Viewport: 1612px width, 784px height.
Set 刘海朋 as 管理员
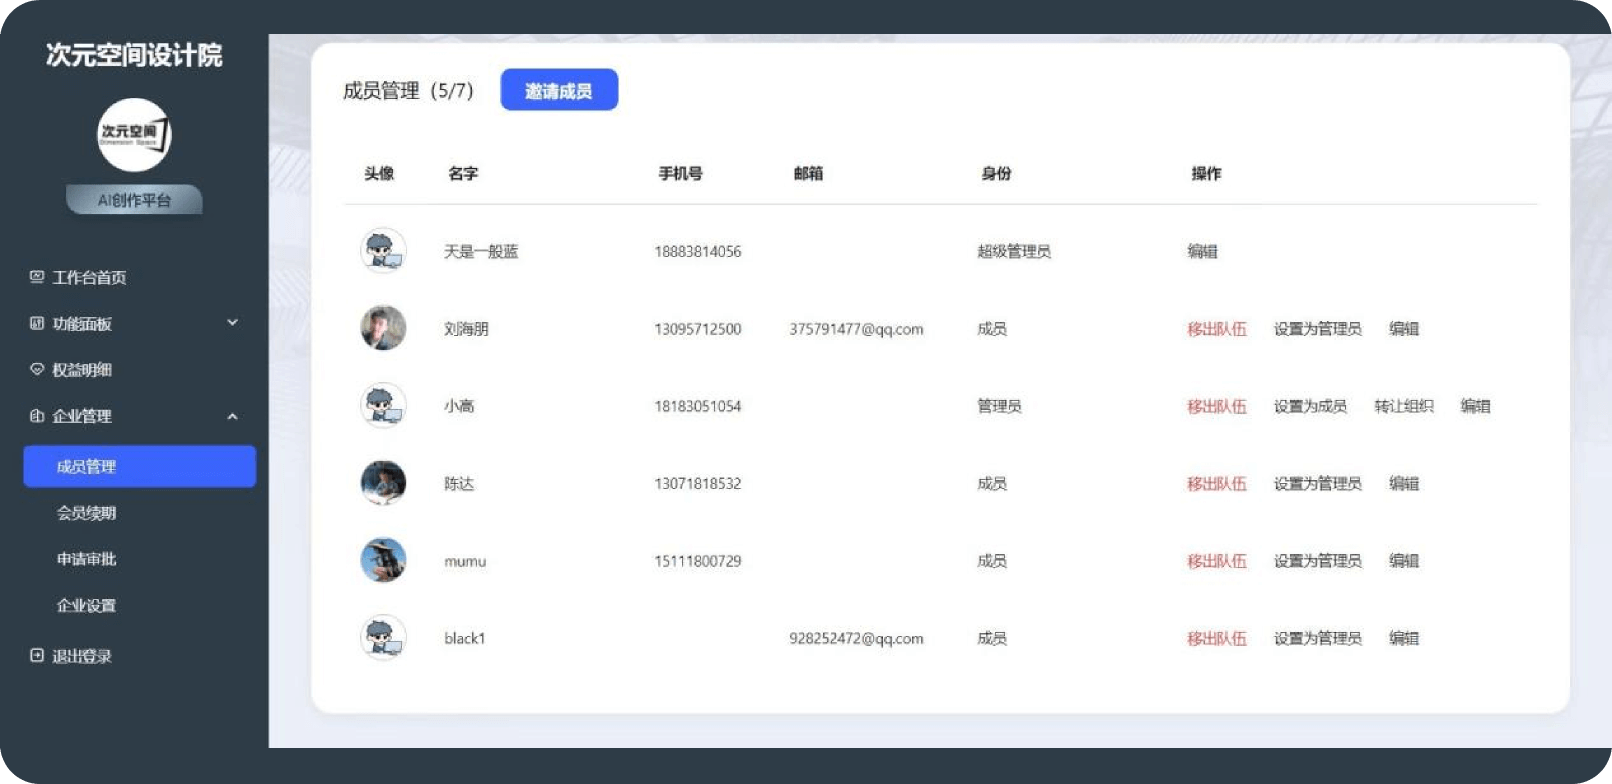[x=1318, y=328]
